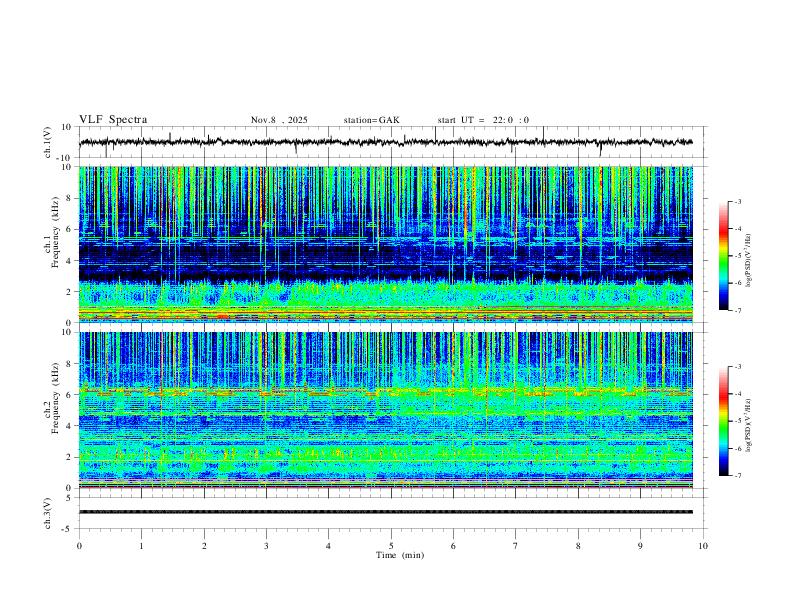
Task: Click time axis tick label "5"
Action: (x=391, y=546)
